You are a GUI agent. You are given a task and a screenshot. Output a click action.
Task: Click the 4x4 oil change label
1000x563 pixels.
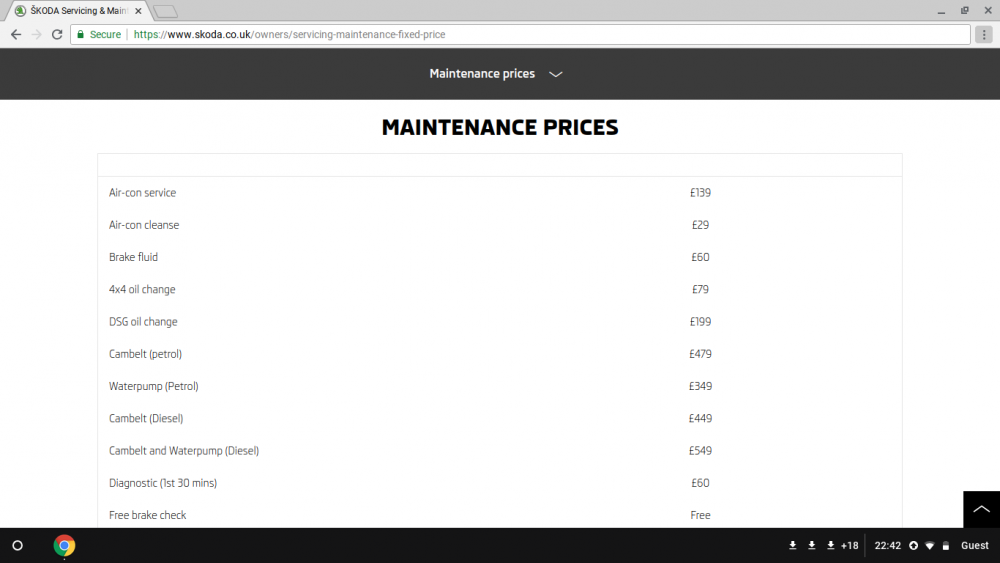coord(142,289)
